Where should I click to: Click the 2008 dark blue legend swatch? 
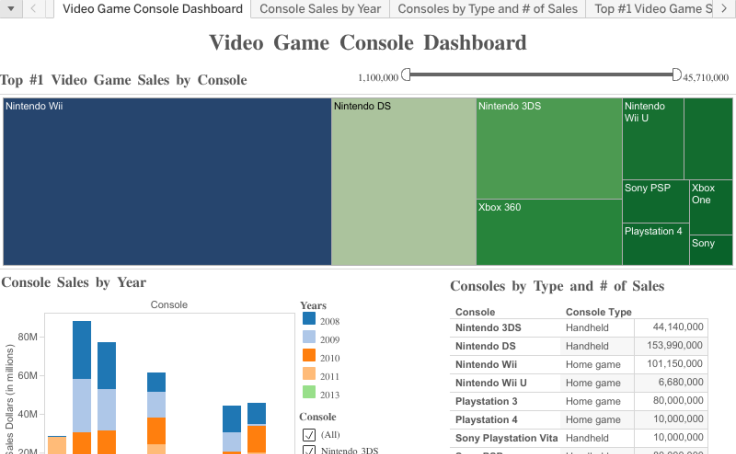pyautogui.click(x=309, y=318)
